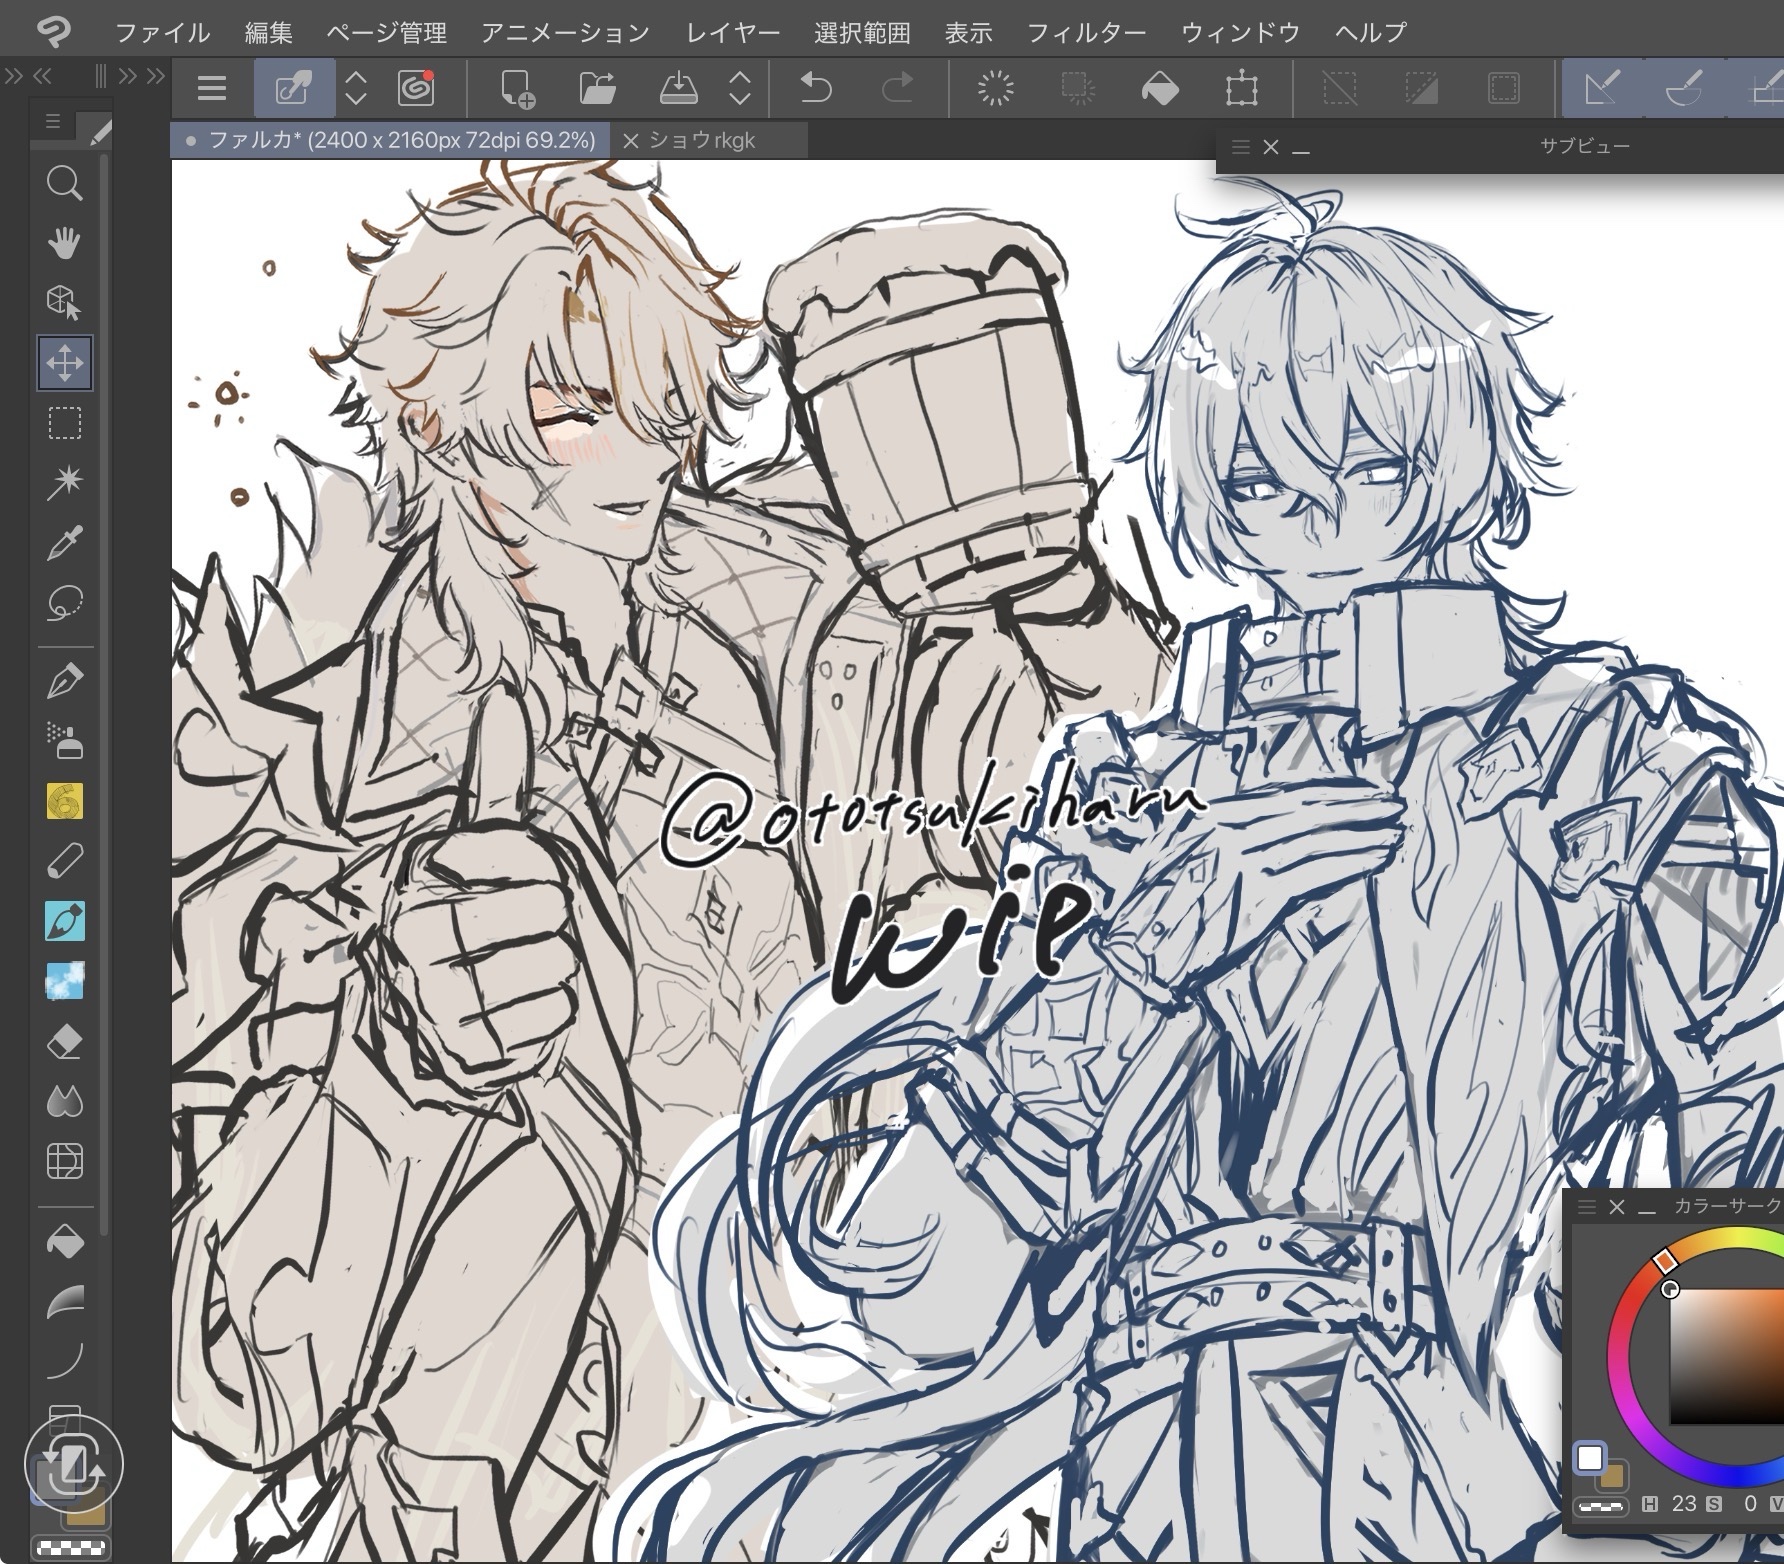This screenshot has height=1564, width=1784.
Task: Open the レイヤー menu
Action: pos(732,33)
